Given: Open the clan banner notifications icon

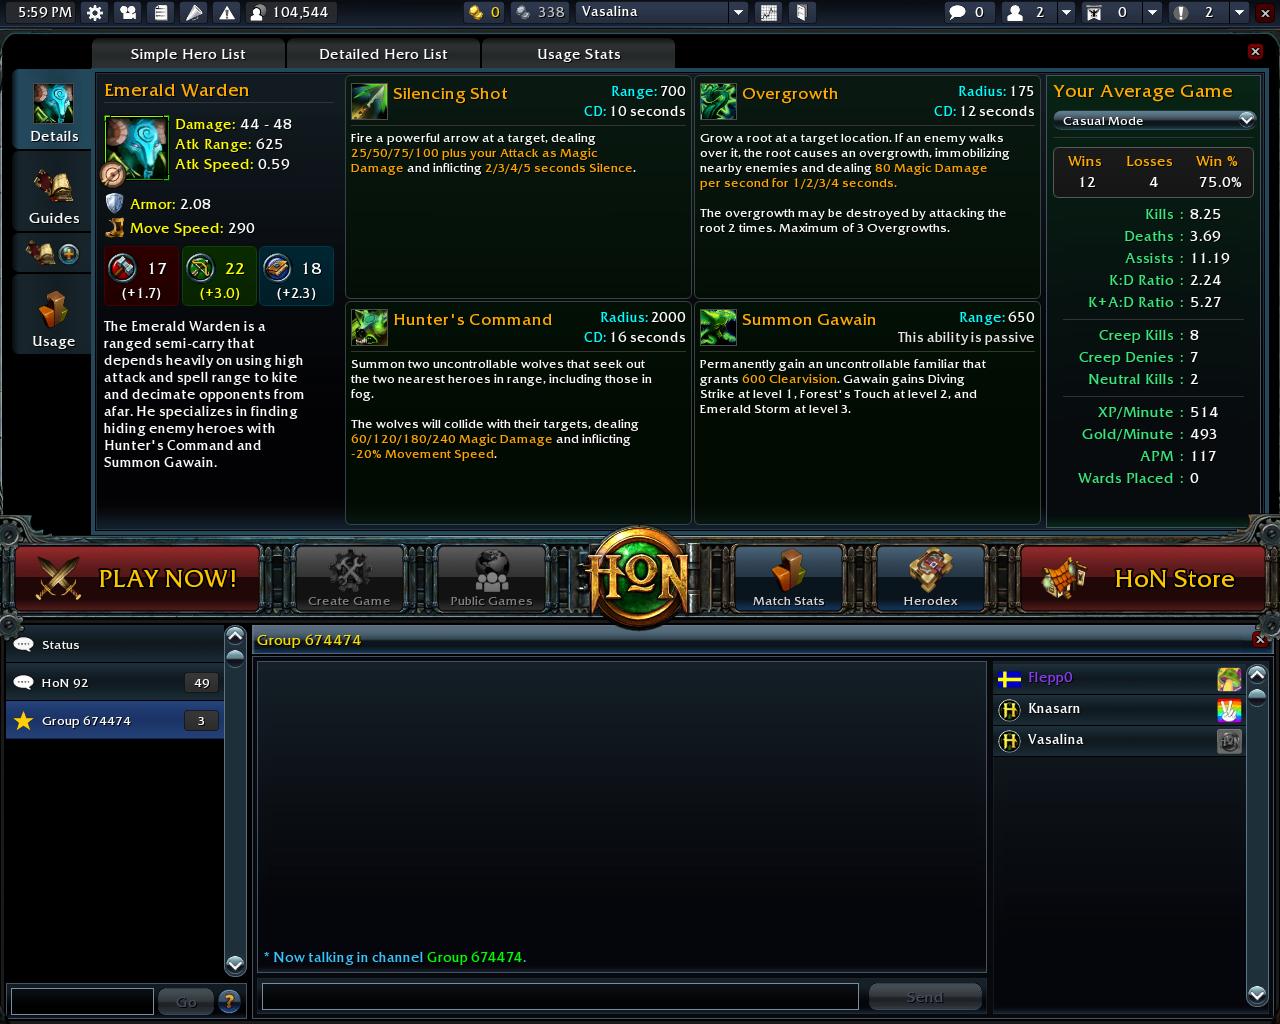Looking at the screenshot, I should point(1094,13).
